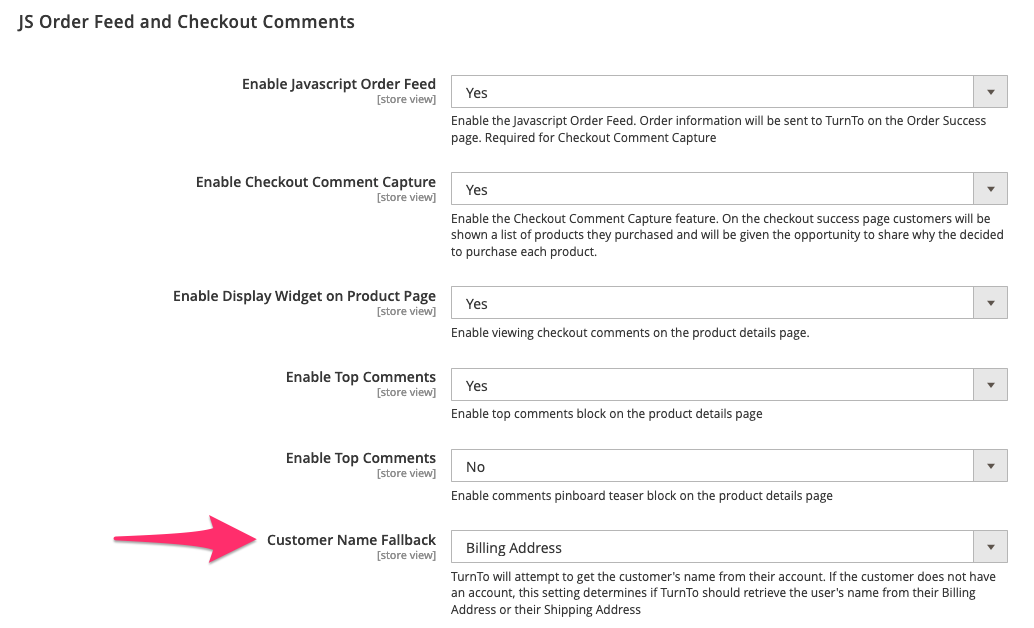The height and width of the screenshot is (628, 1034).
Task: Click the Customer Name Fallback label
Action: (351, 540)
